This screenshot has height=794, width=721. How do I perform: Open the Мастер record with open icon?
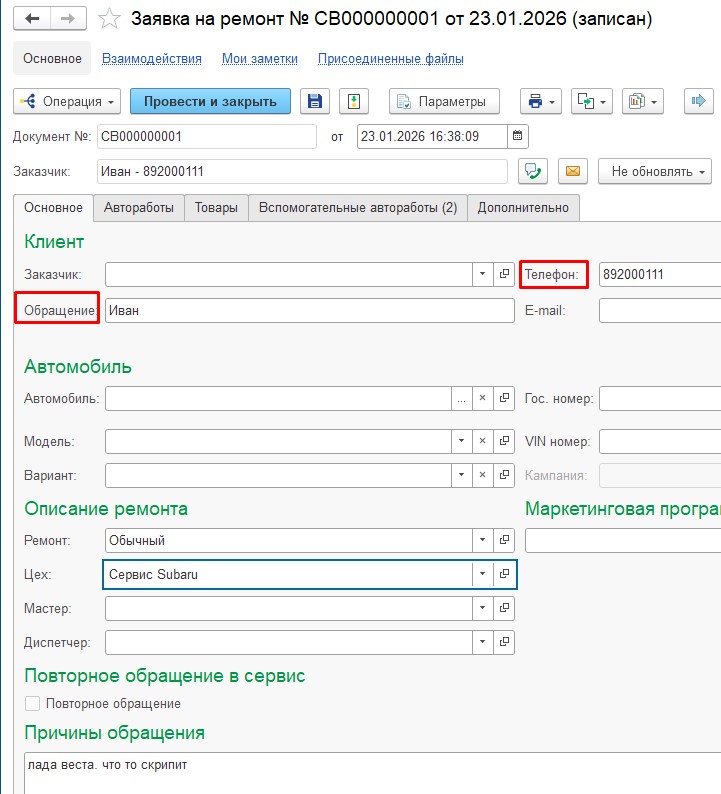[x=504, y=608]
